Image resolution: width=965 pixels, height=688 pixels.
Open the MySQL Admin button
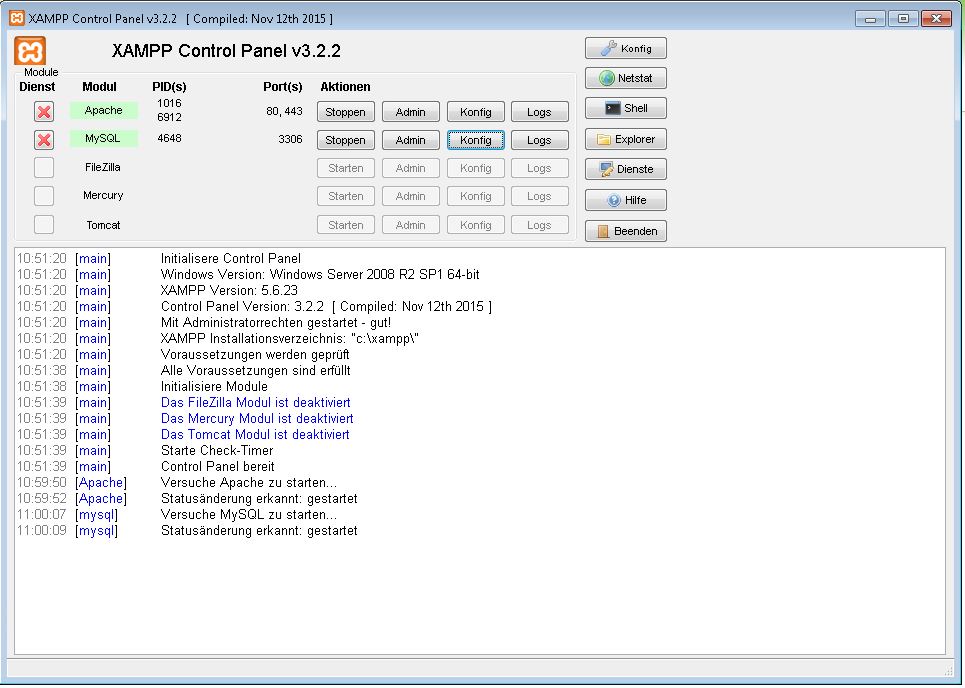[x=410, y=140]
